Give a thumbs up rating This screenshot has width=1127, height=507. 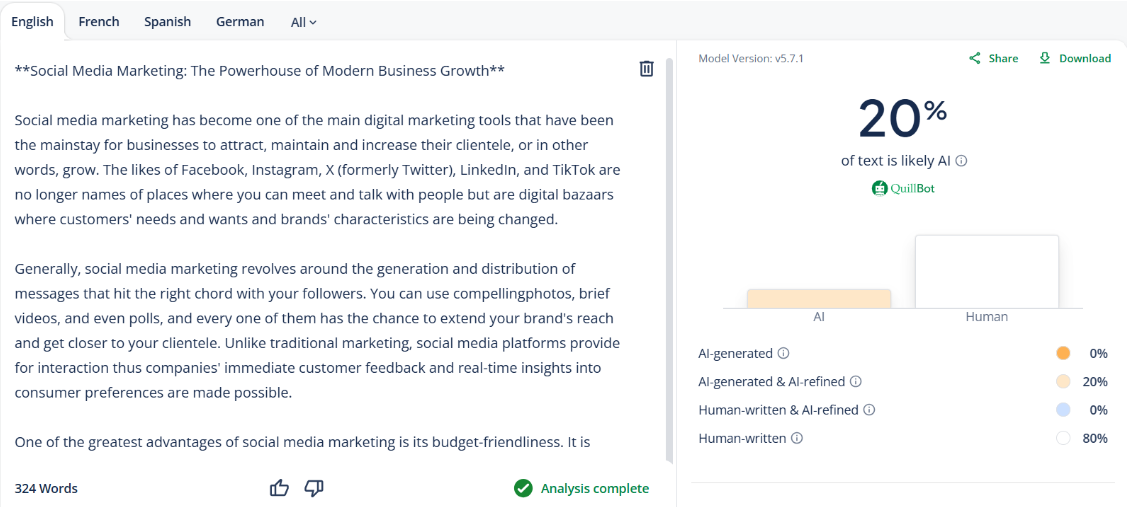tap(279, 488)
